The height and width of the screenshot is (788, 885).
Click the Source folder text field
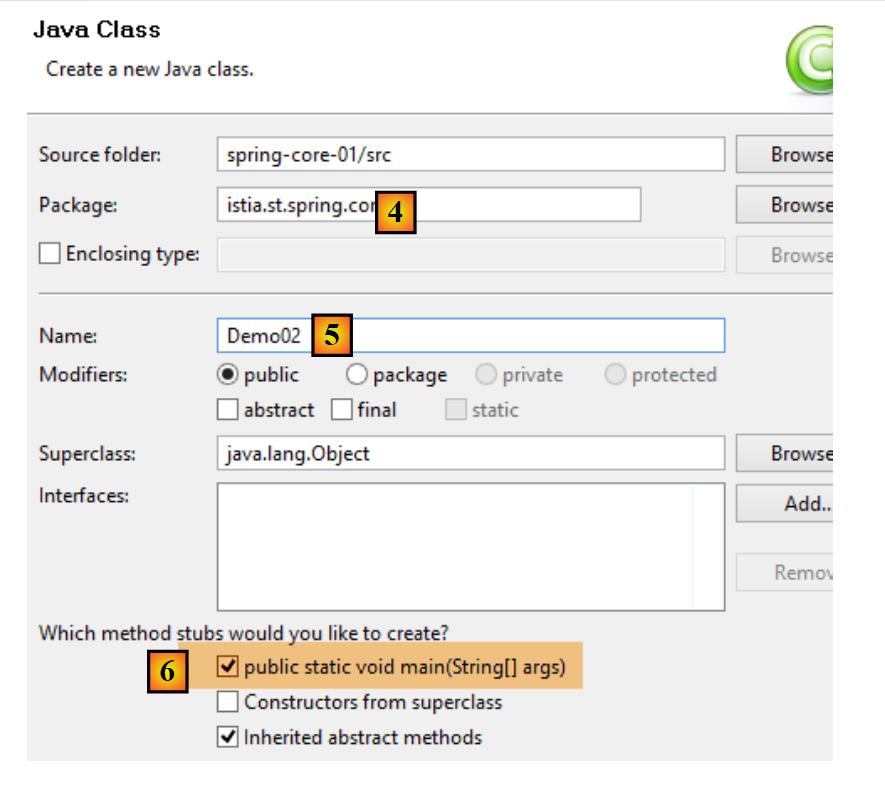click(470, 154)
